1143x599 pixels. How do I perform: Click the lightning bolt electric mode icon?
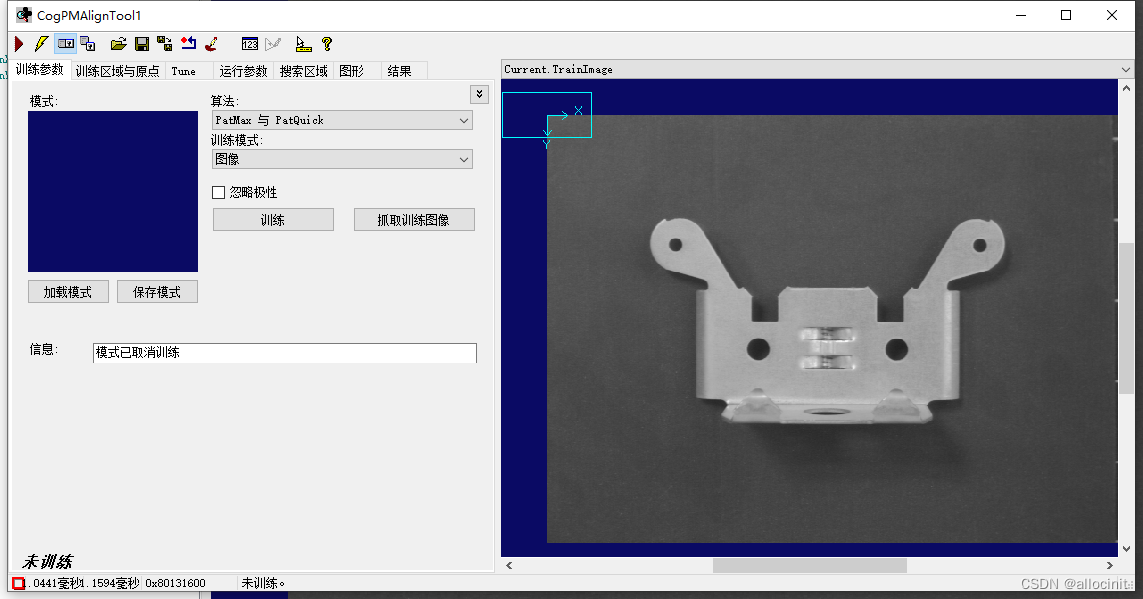click(41, 44)
